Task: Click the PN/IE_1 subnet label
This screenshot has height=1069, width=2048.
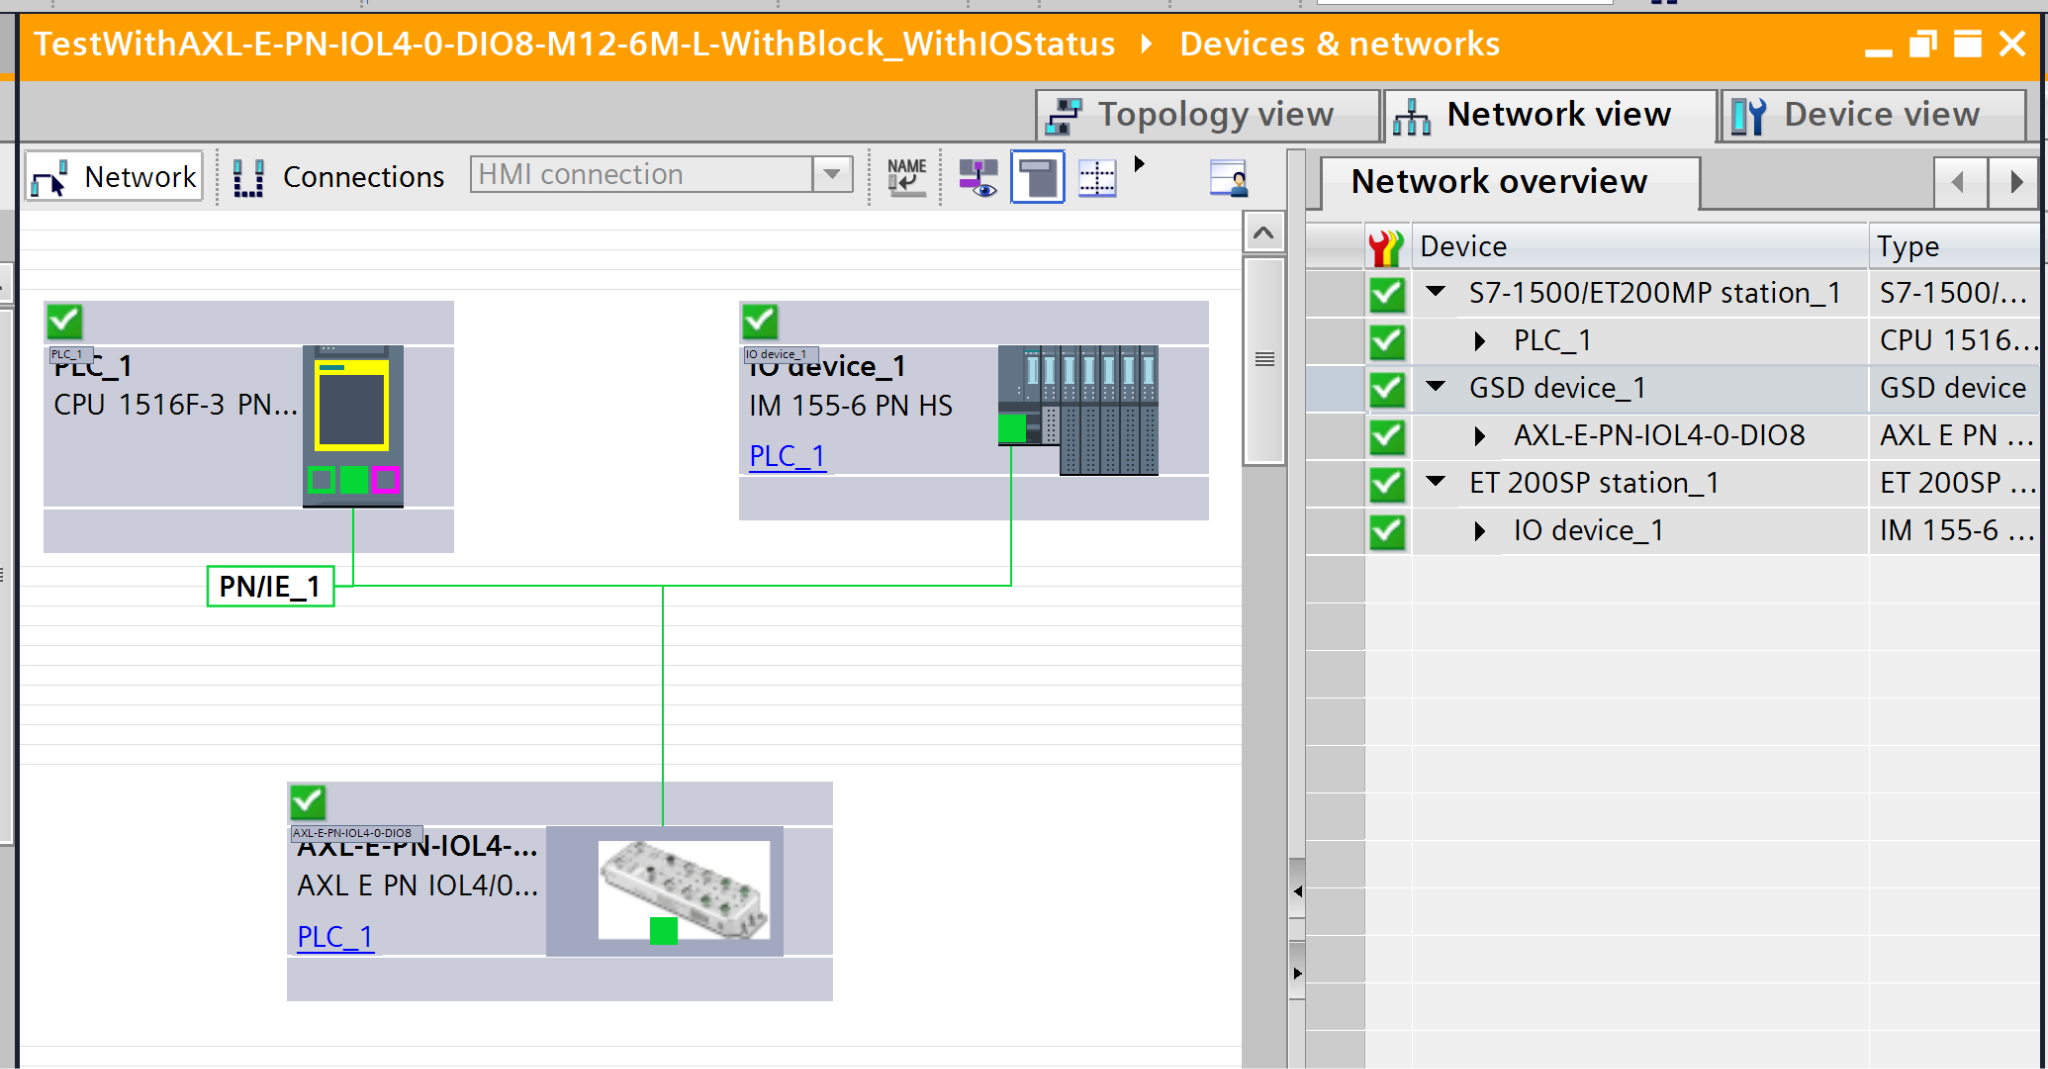Action: 270,586
